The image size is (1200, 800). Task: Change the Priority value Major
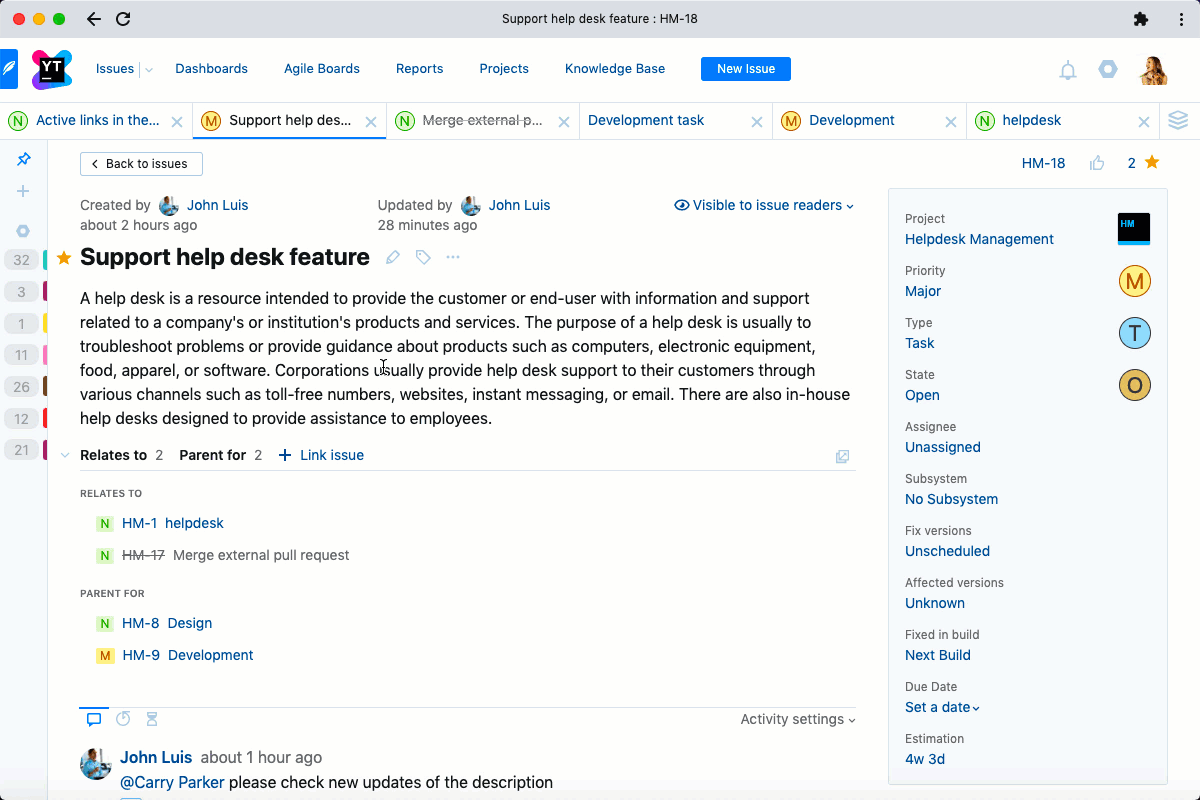[x=923, y=291]
